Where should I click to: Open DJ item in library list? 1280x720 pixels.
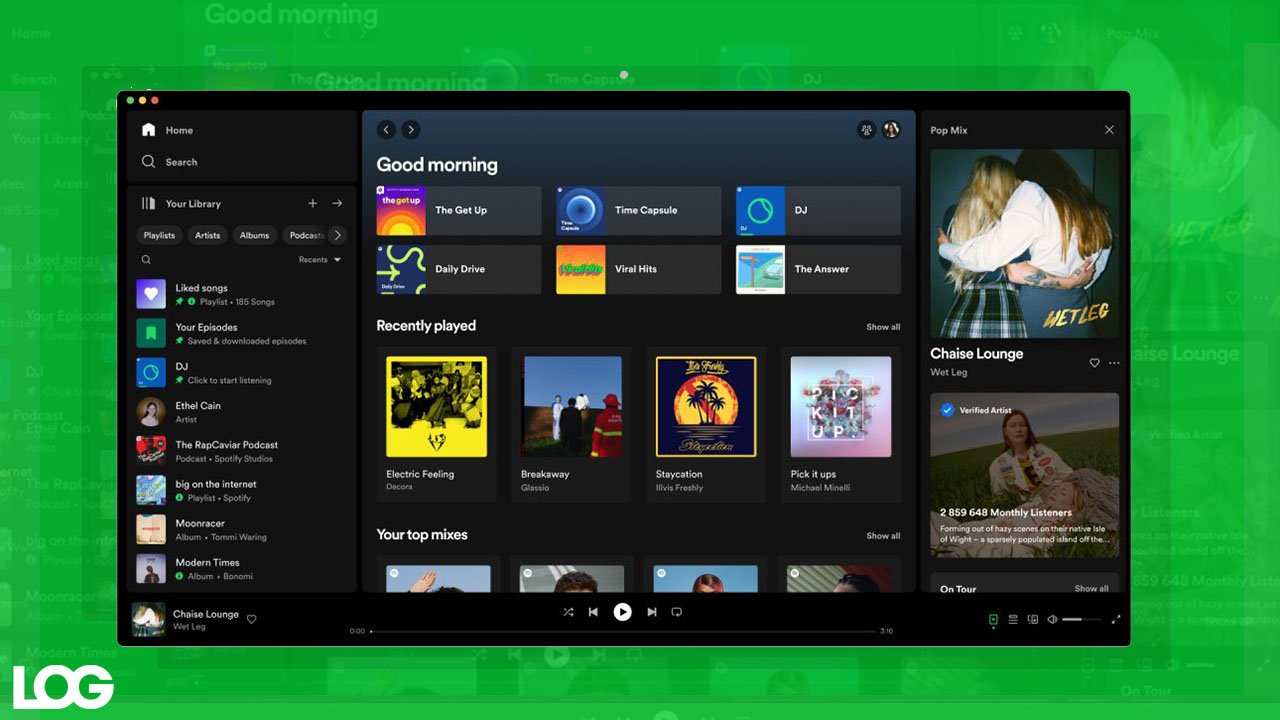pos(241,373)
